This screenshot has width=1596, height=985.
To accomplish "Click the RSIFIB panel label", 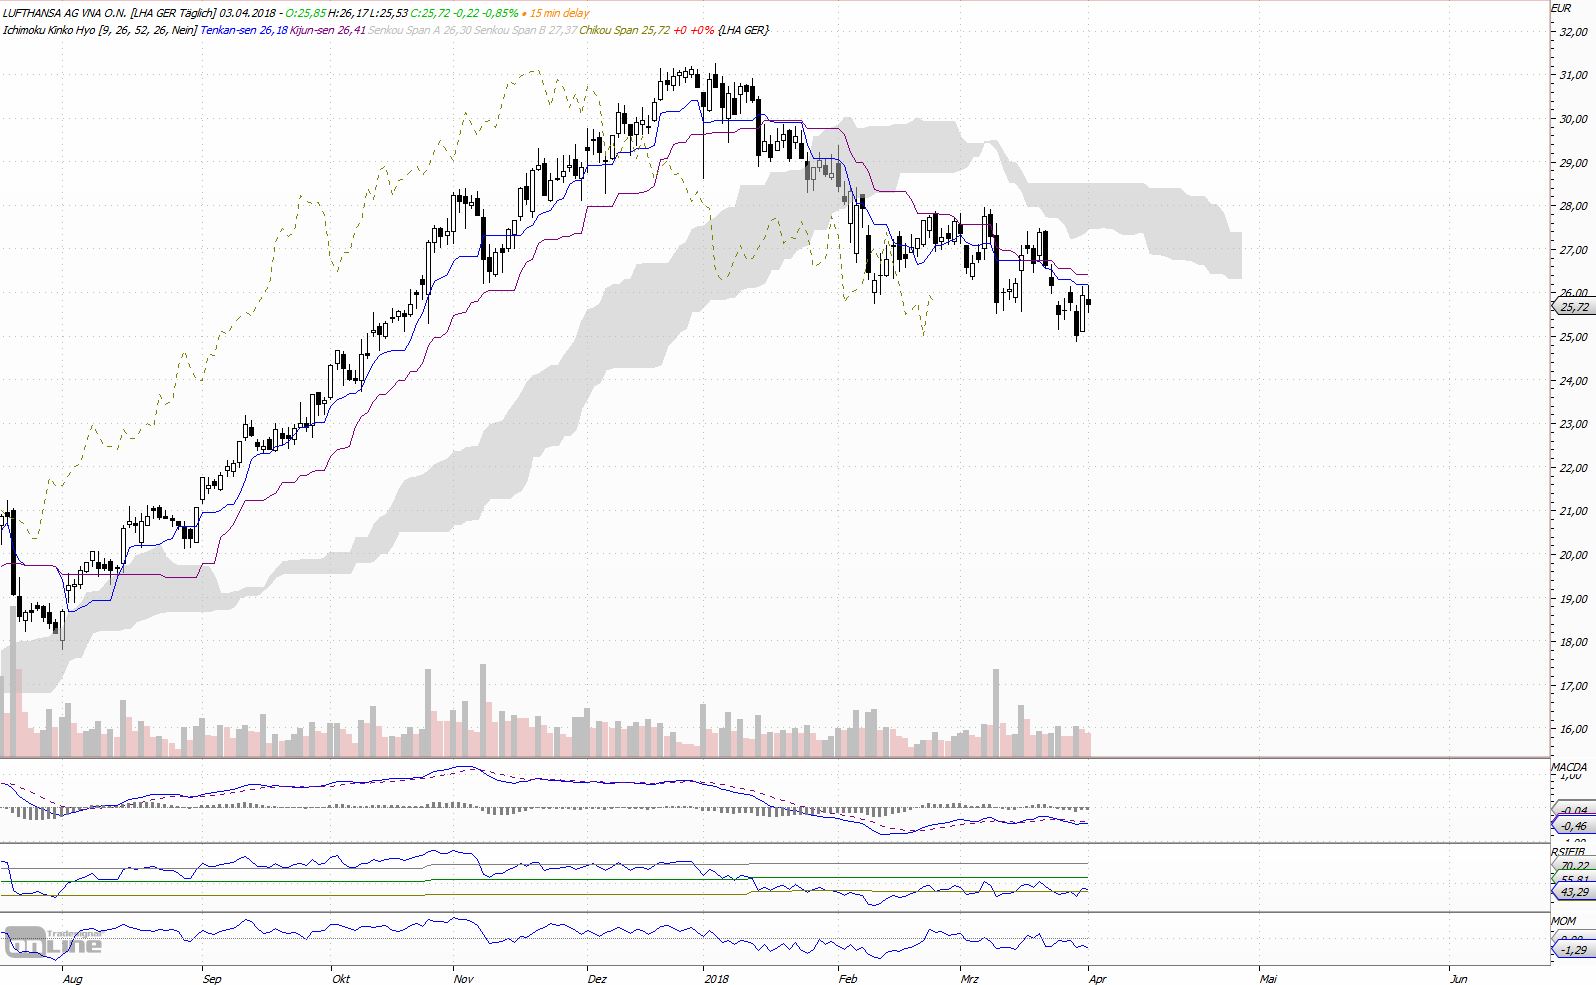I will click(x=1568, y=852).
